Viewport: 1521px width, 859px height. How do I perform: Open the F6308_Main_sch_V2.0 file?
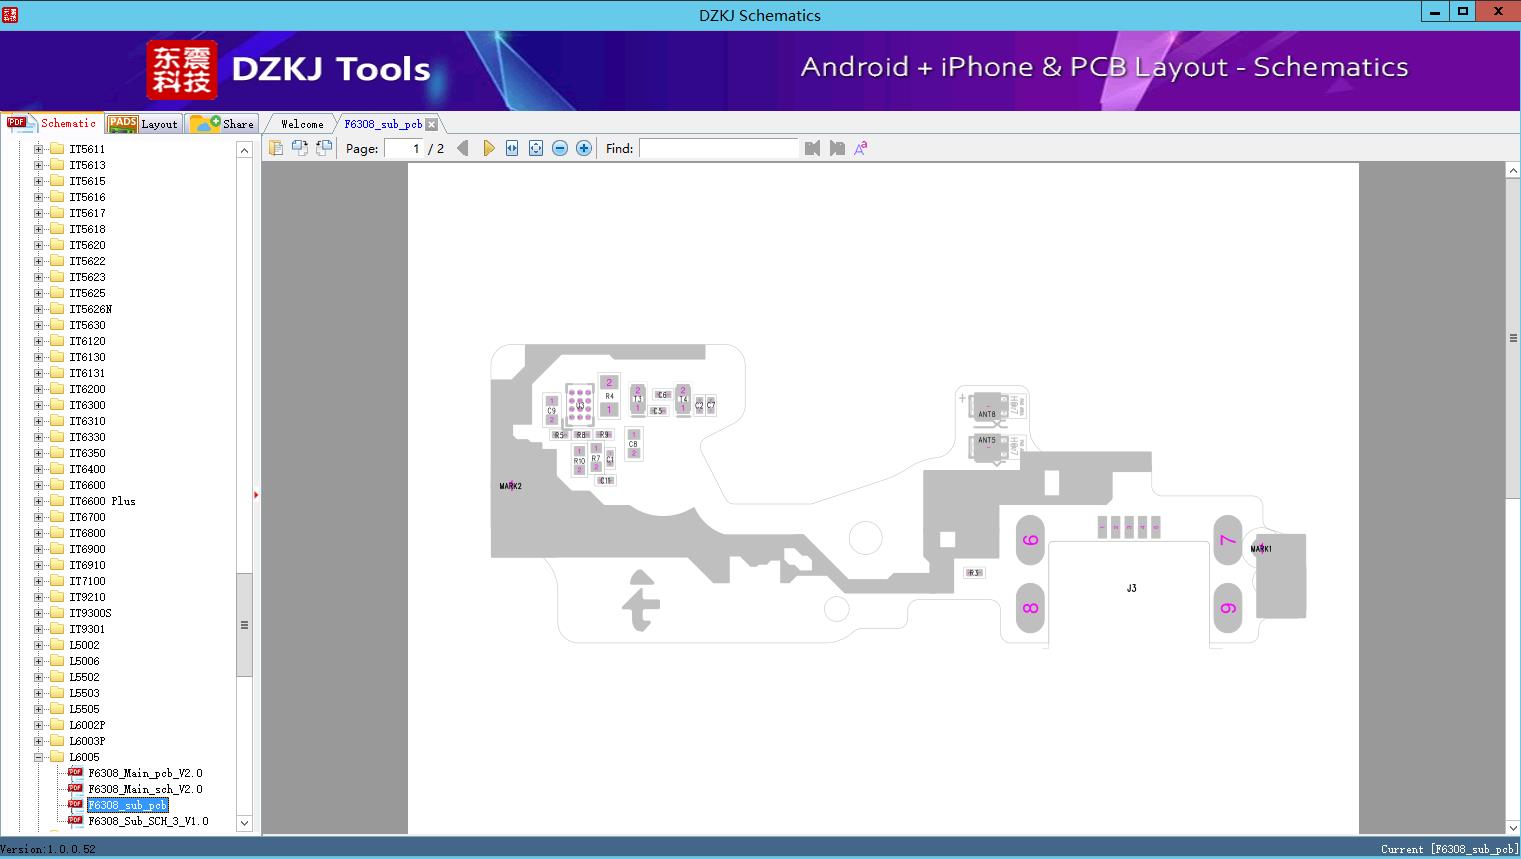pos(145,789)
